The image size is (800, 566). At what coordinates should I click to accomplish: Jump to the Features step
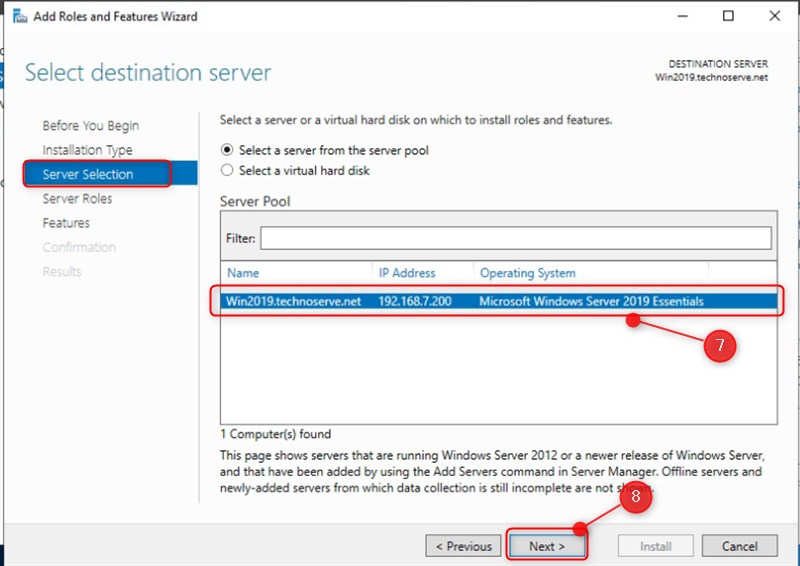[66, 223]
